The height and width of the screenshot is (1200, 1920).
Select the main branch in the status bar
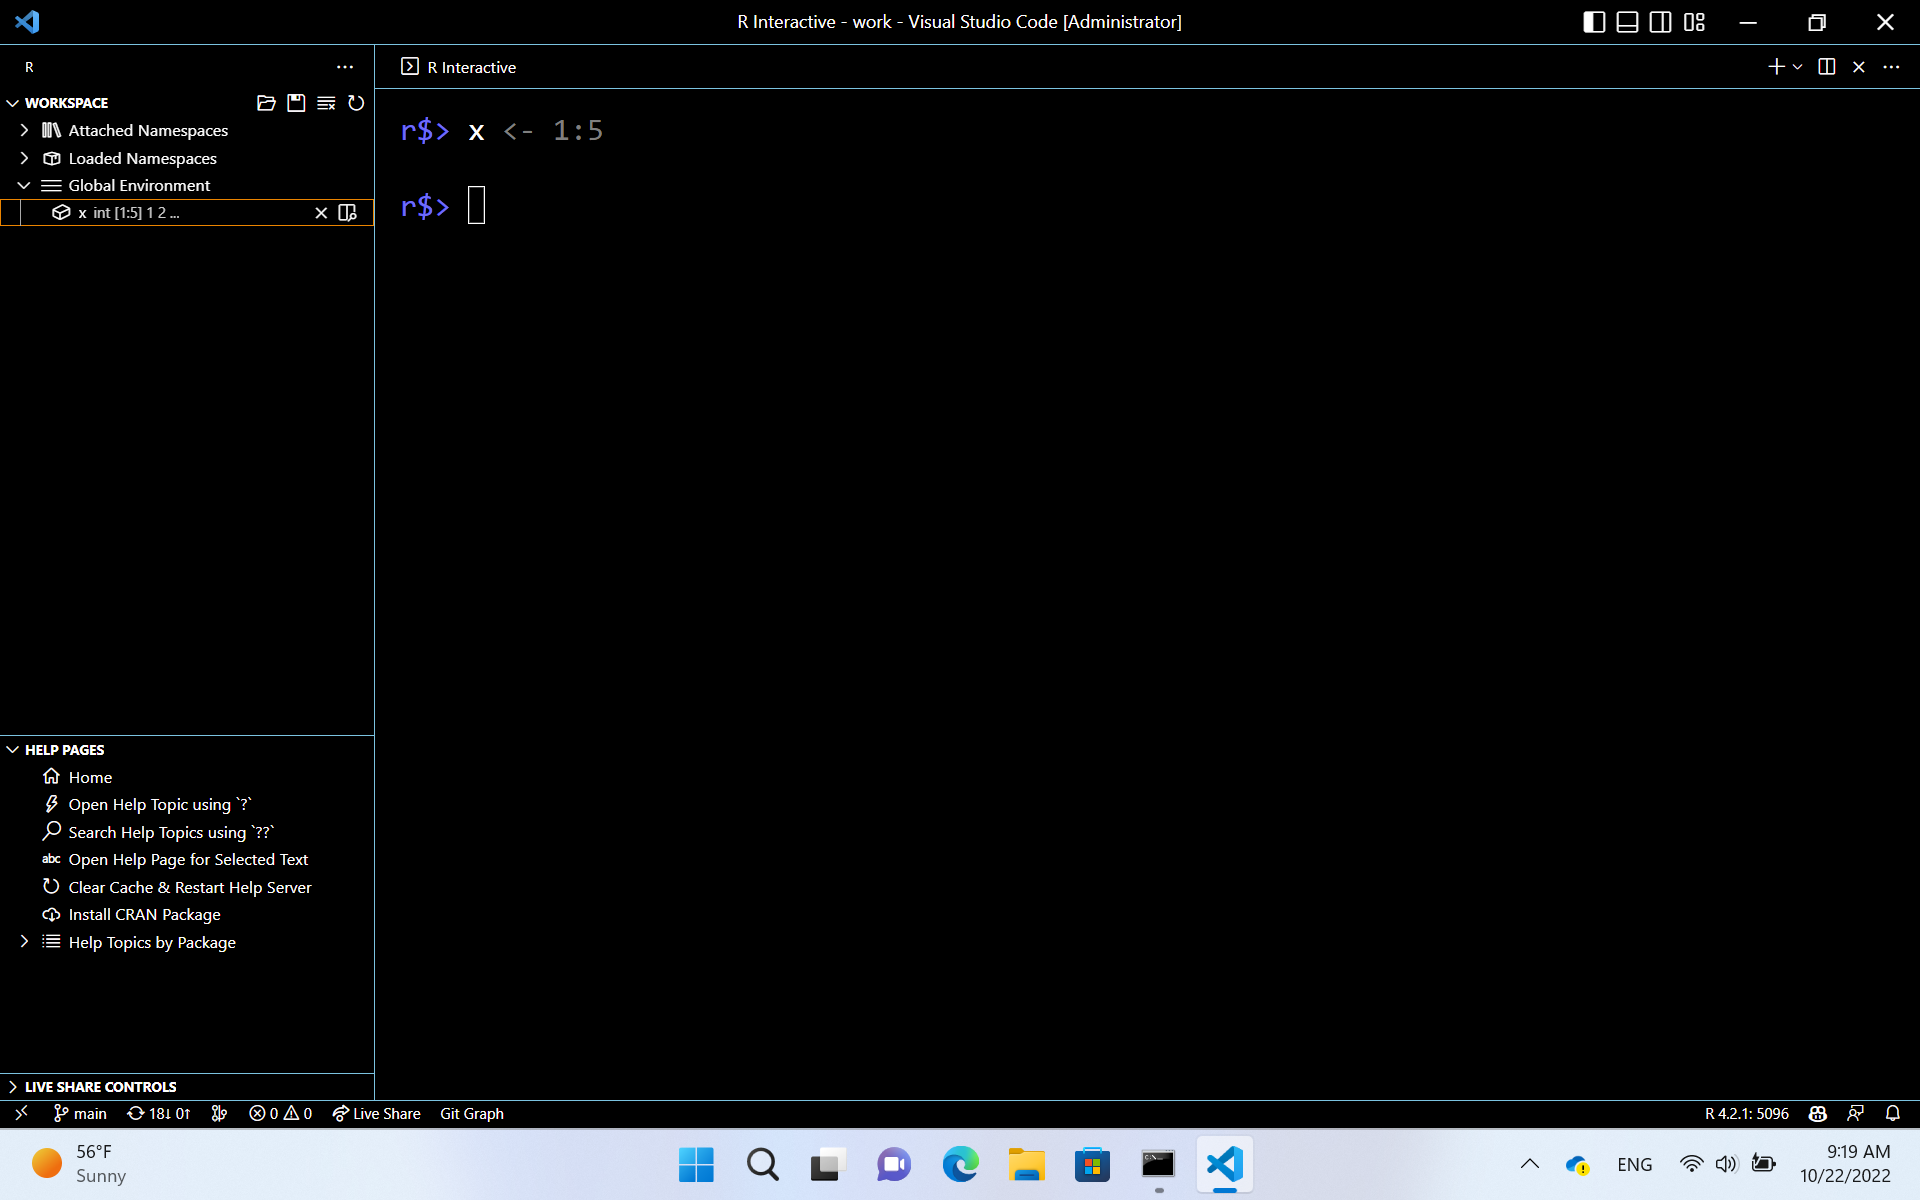pos(79,1113)
